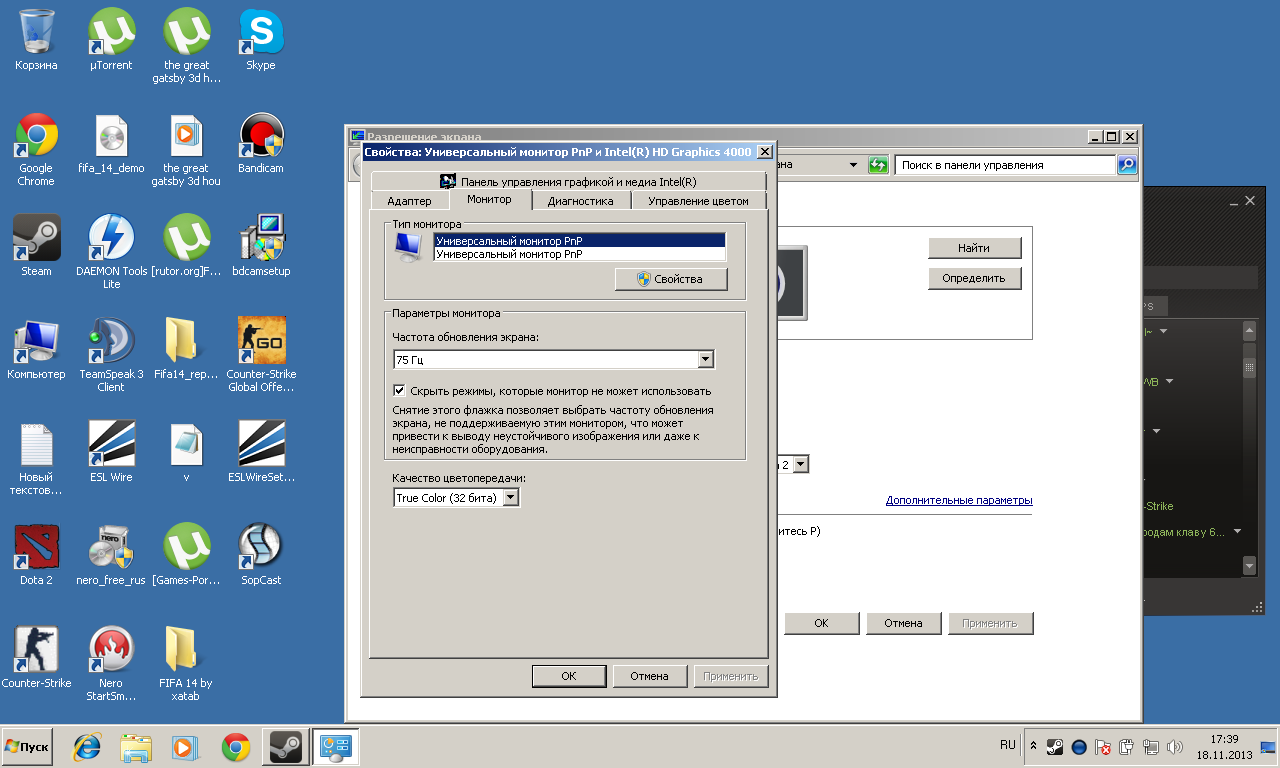The width and height of the screenshot is (1280, 768).
Task: Select the first Универсальный монитор PnP entry
Action: coord(580,241)
